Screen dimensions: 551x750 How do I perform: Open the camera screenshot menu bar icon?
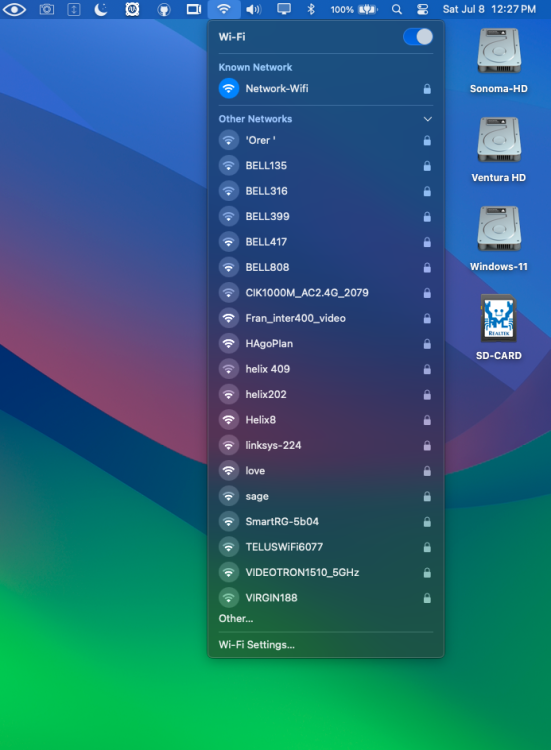click(x=46, y=9)
